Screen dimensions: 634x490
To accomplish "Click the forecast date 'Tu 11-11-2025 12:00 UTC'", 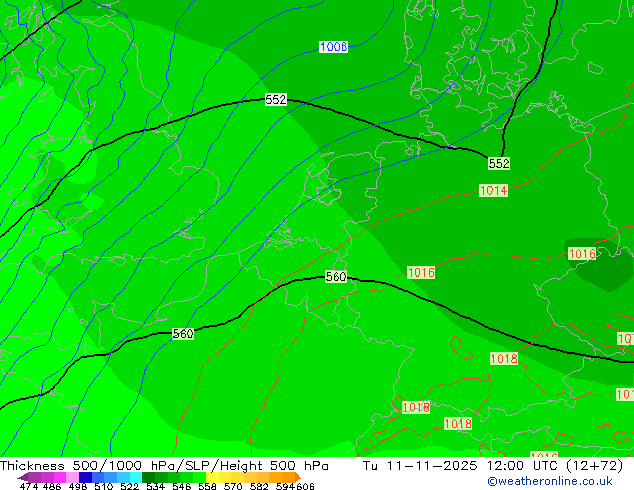I will (x=461, y=466).
